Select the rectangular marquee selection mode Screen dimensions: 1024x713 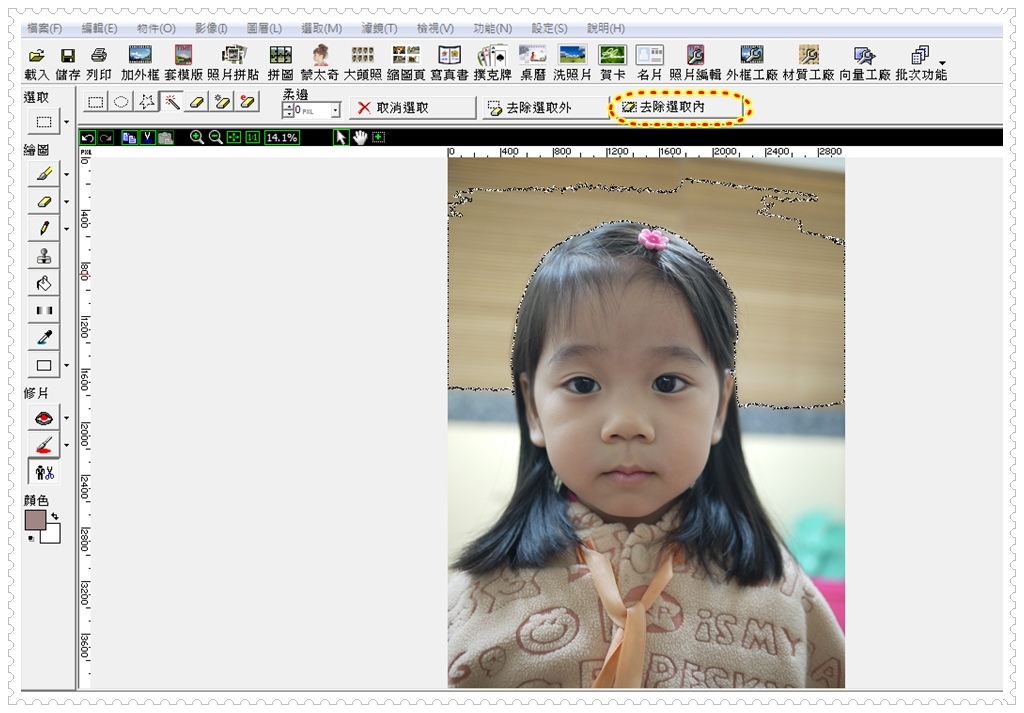(96, 102)
